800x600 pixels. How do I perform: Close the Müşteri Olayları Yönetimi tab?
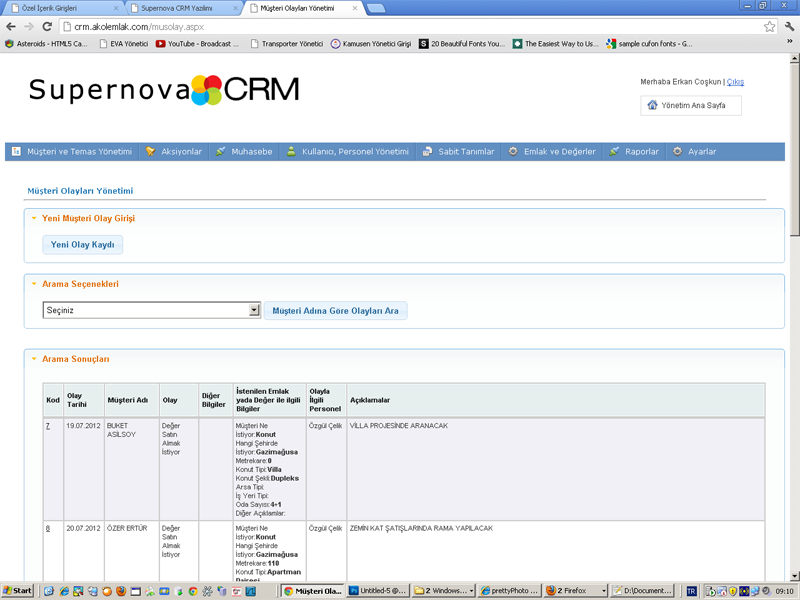tap(355, 8)
